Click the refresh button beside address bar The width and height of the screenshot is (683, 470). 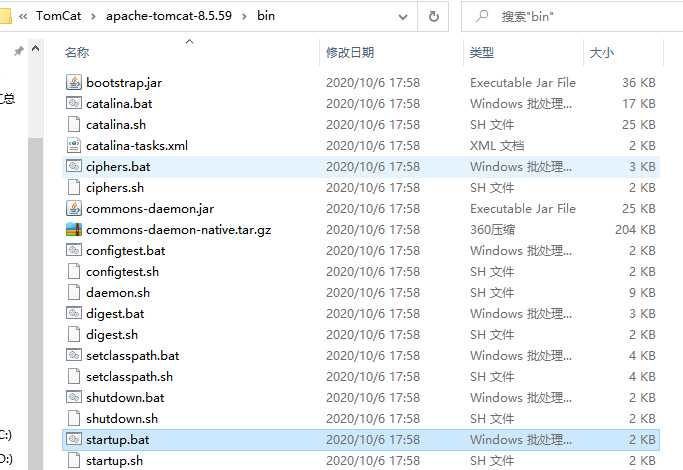click(433, 17)
